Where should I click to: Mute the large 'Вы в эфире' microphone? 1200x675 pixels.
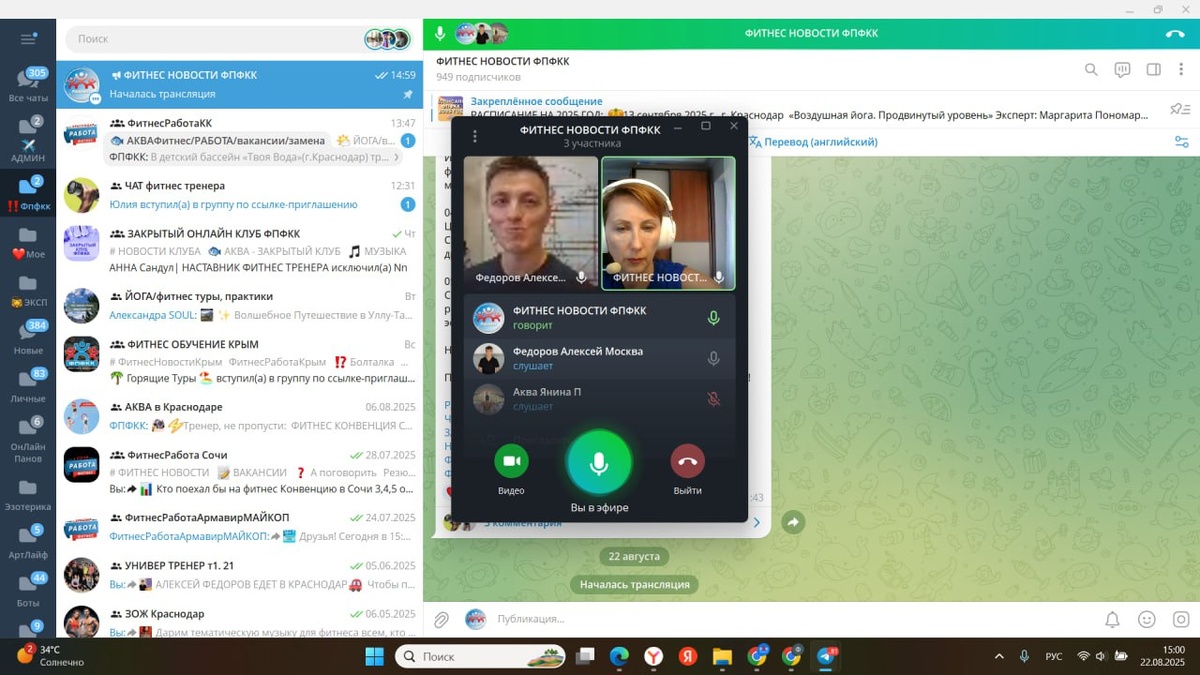coord(599,463)
